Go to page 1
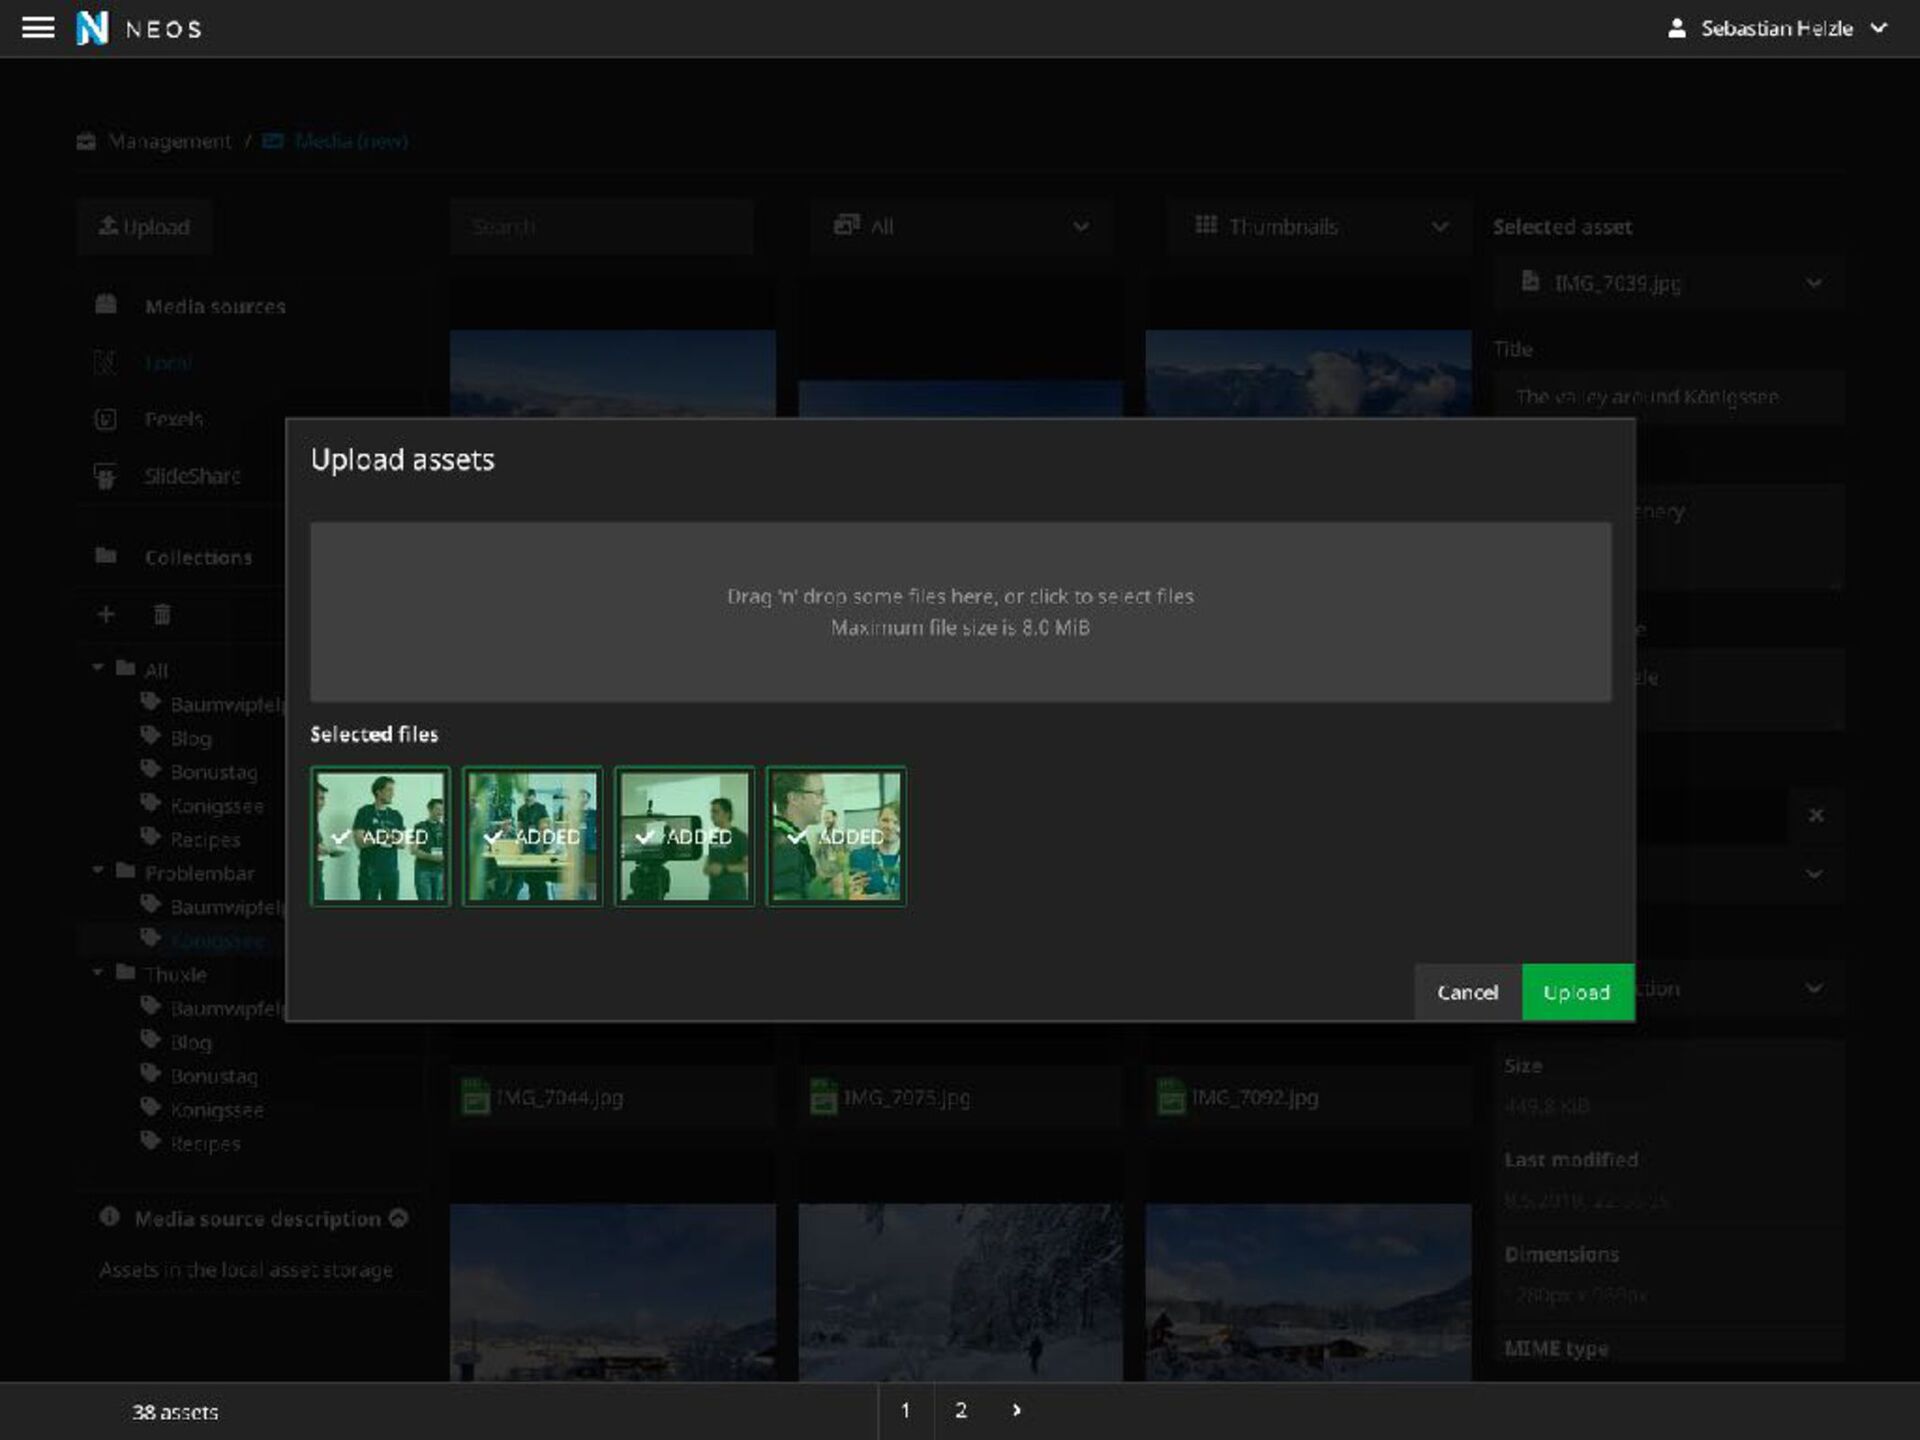This screenshot has width=1920, height=1440. [906, 1411]
